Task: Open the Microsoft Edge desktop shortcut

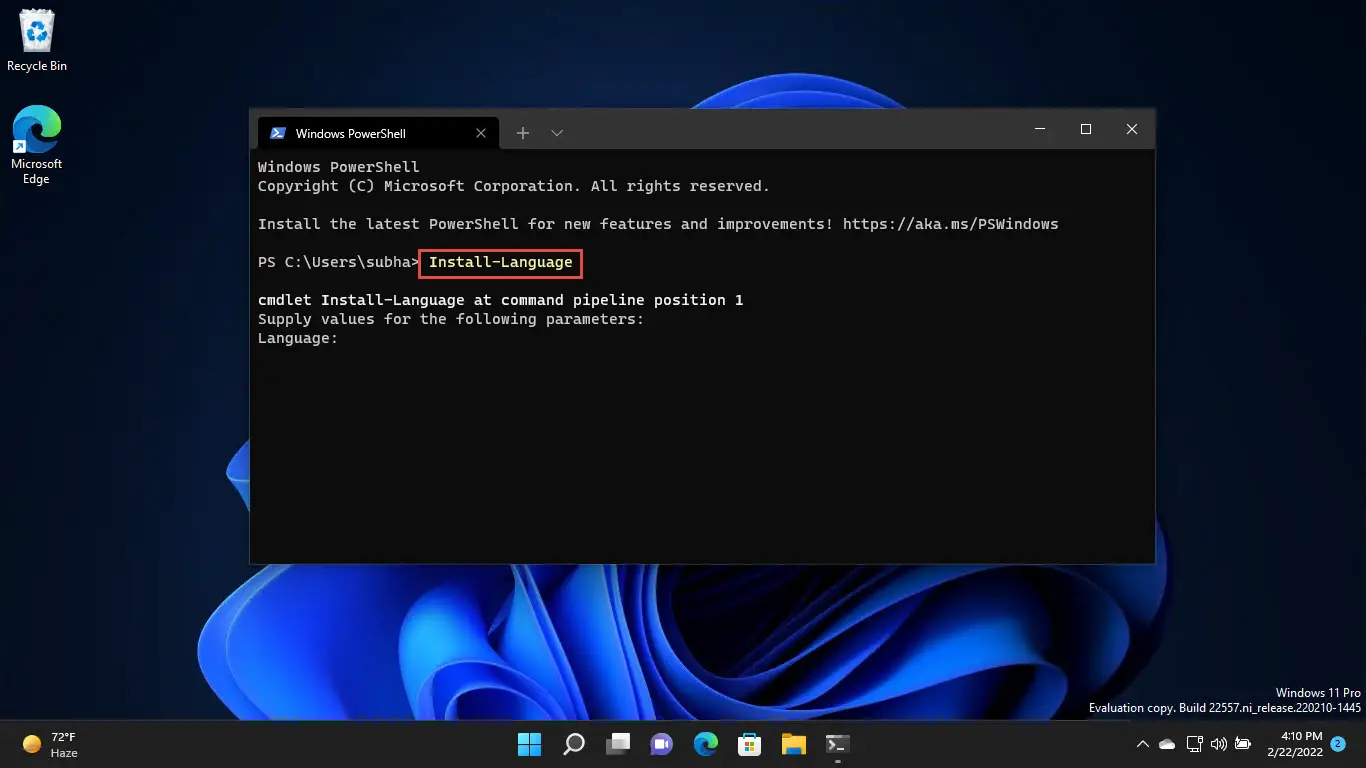Action: pyautogui.click(x=37, y=145)
